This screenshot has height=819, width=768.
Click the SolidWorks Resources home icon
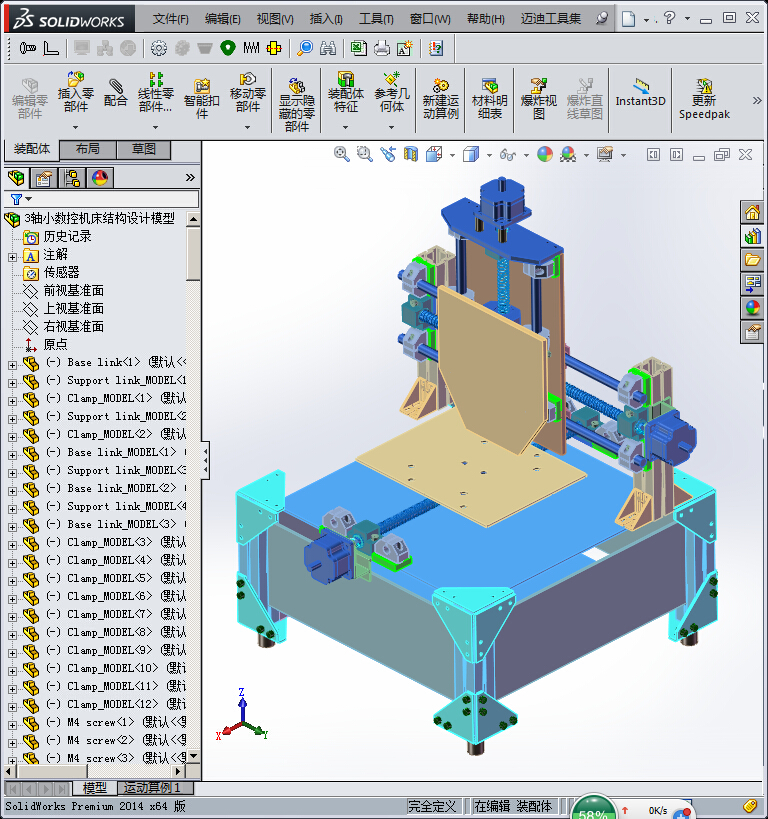click(752, 213)
